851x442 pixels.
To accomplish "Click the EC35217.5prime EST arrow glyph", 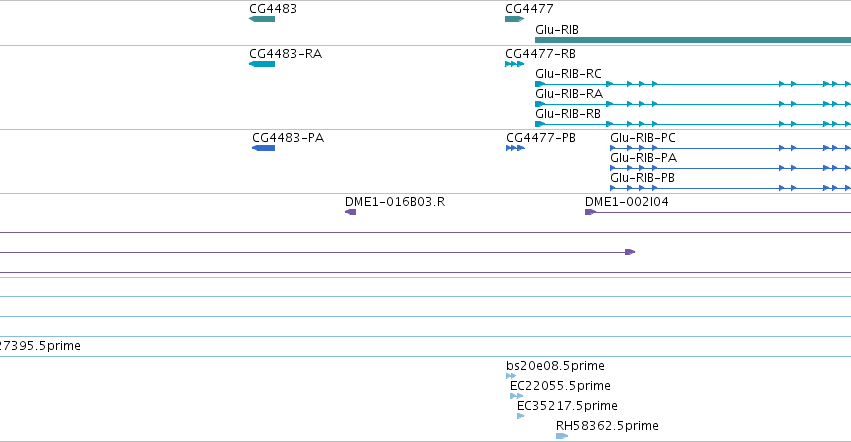I will (x=521, y=416).
